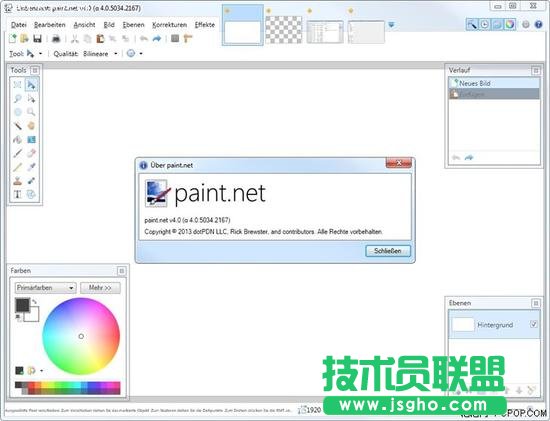Screen dimensions: 550x421
Task: Toggle the rulers toolbar icon
Action: [x=188, y=39]
